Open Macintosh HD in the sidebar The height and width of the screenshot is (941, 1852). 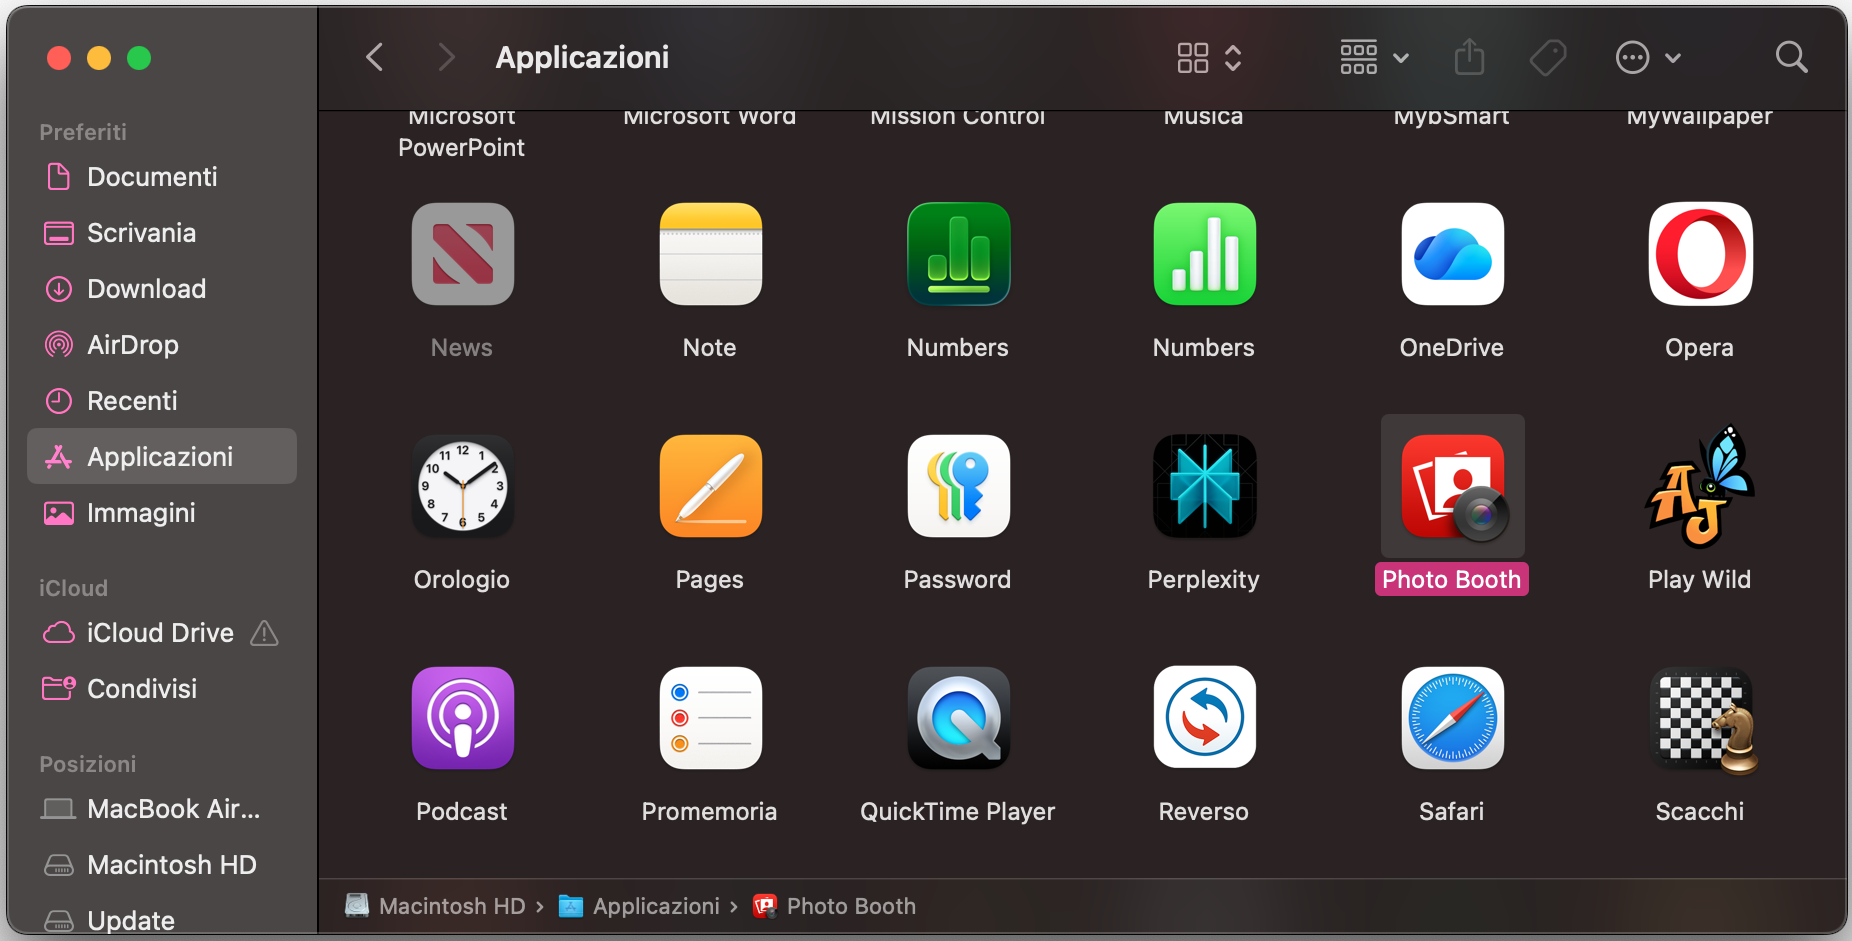162,865
